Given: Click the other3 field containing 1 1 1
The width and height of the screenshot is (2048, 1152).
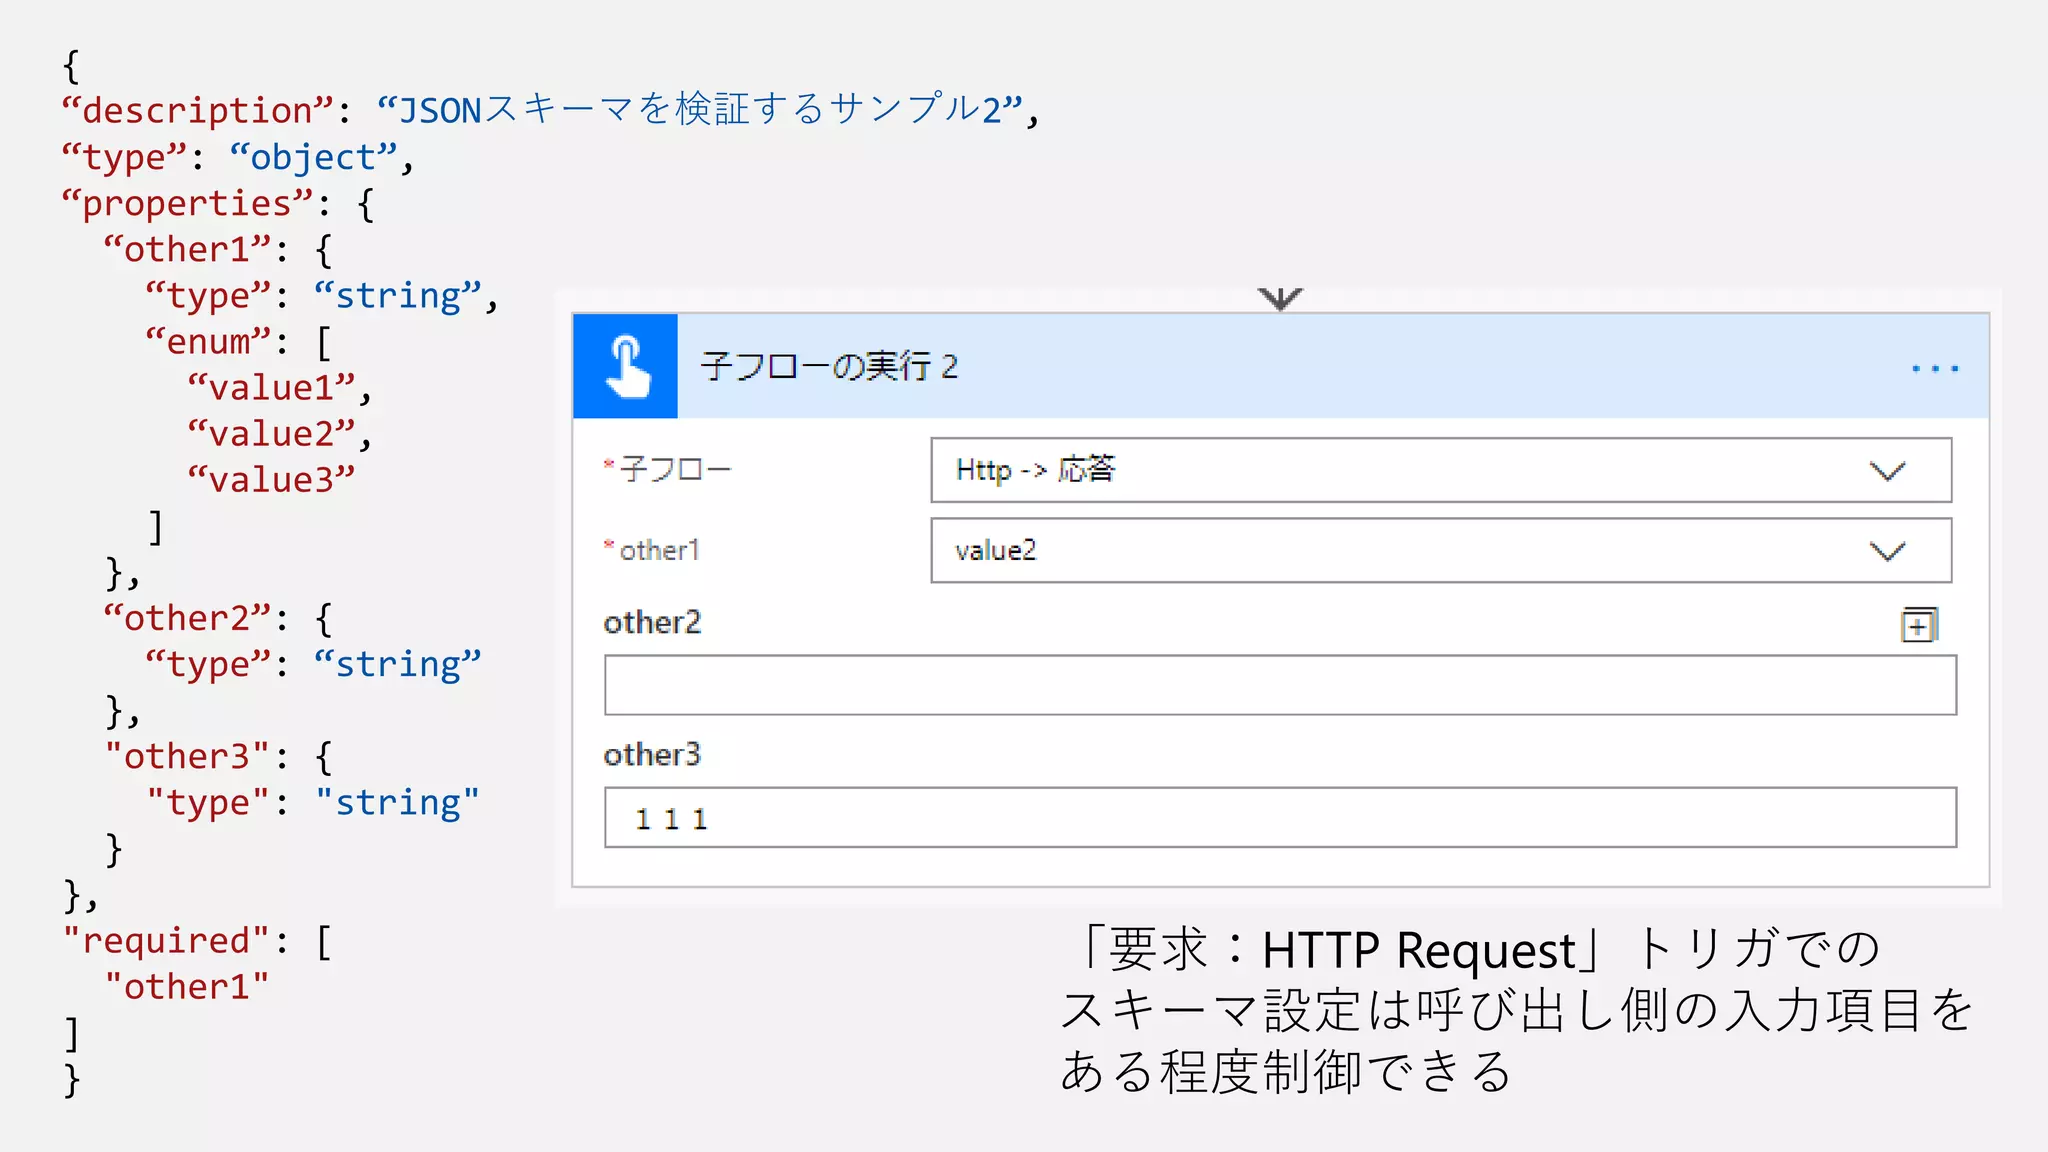Looking at the screenshot, I should click(x=1280, y=817).
